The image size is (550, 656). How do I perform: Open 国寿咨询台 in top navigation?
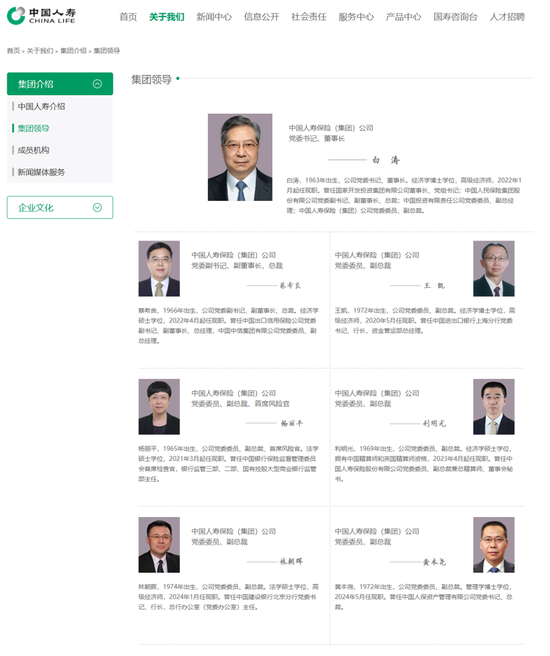pyautogui.click(x=455, y=17)
